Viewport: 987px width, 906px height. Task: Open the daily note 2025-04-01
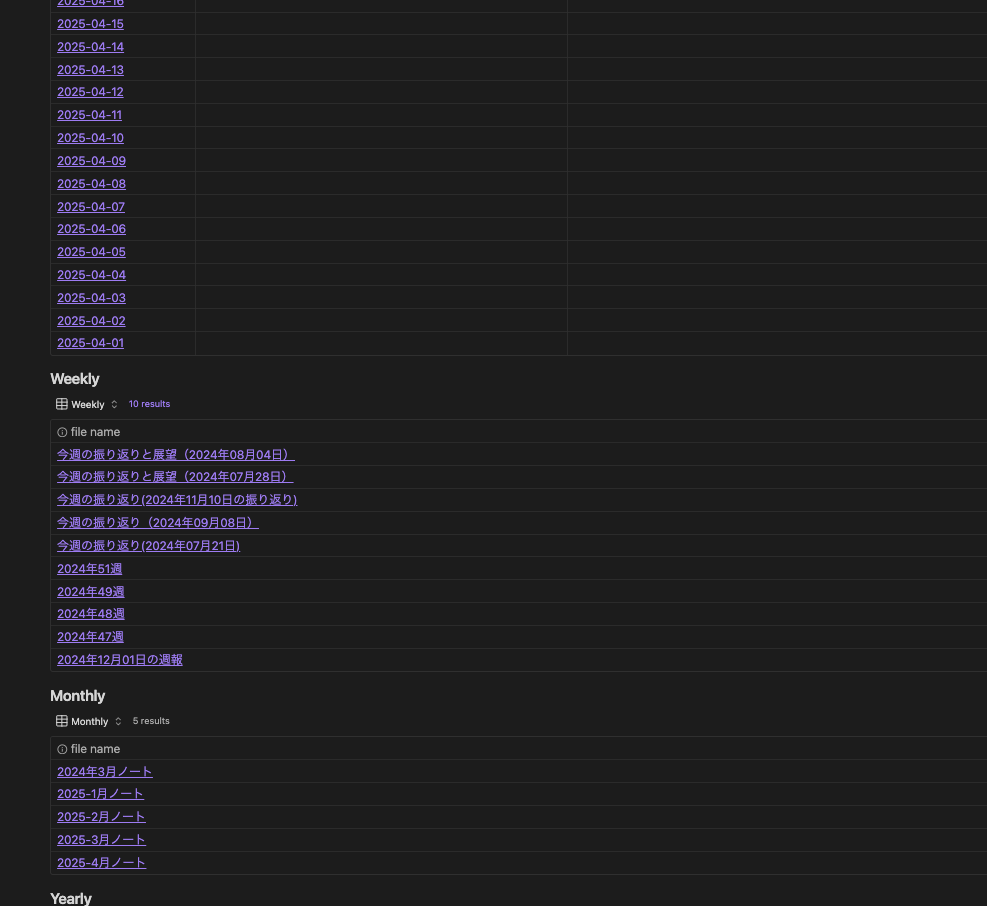[90, 343]
